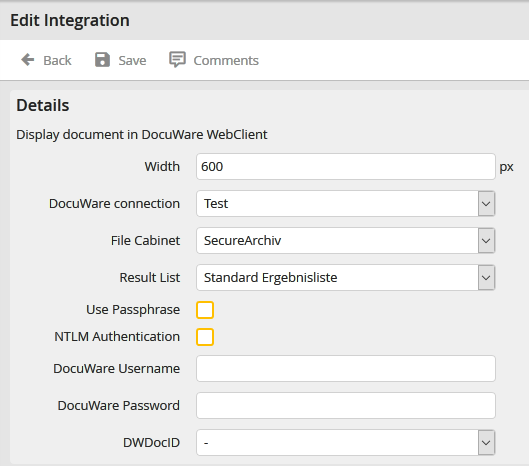This screenshot has height=466, width=529.
Task: Click the DocuWare Password label
Action: pos(119,405)
